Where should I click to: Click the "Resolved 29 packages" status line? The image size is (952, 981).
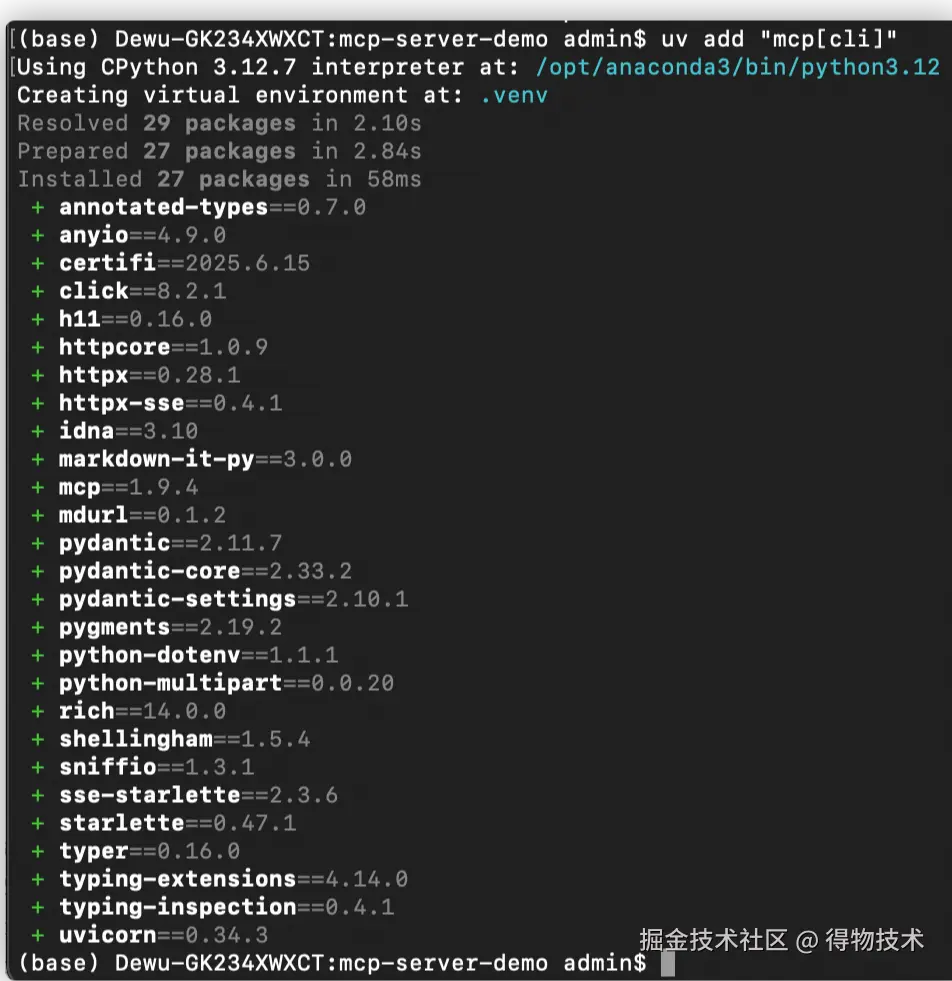pos(219,124)
